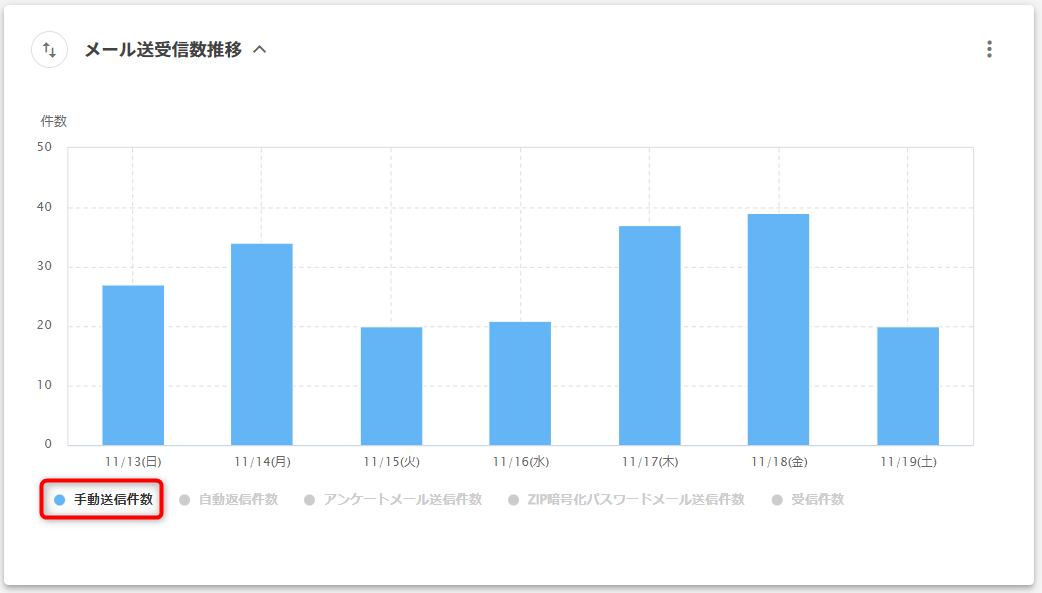Click the 11/14(月) bar
Image resolution: width=1042 pixels, height=593 pixels.
pos(262,344)
